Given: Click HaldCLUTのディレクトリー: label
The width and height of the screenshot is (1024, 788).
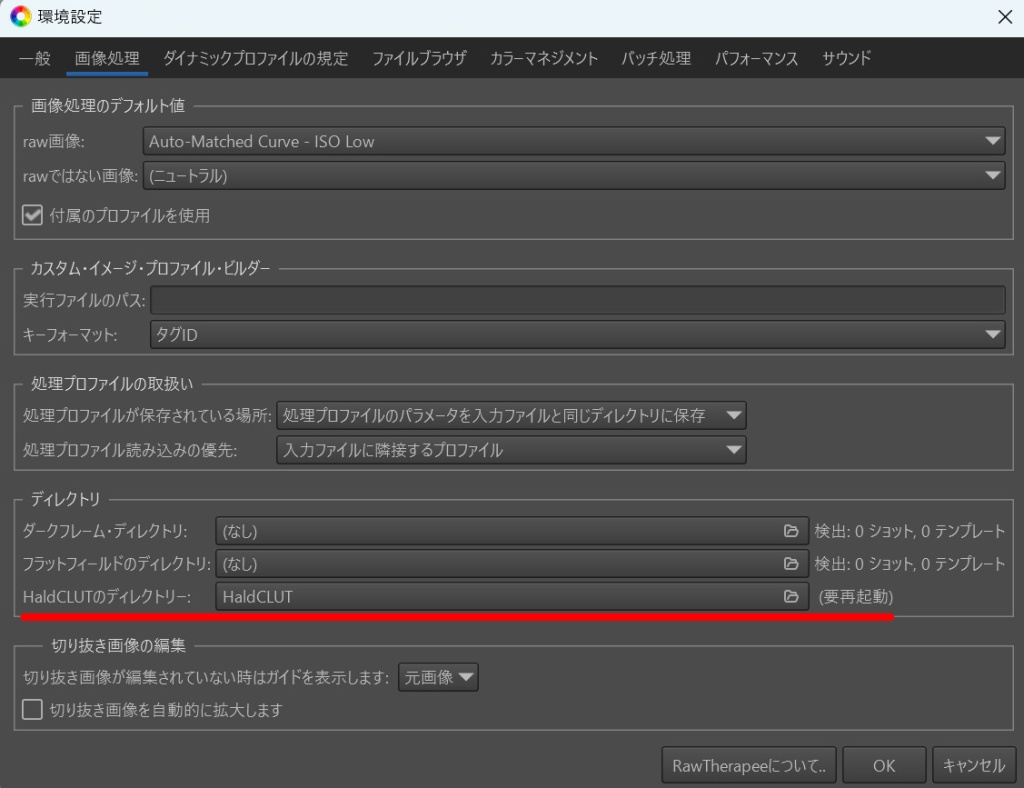Looking at the screenshot, I should 107,597.
